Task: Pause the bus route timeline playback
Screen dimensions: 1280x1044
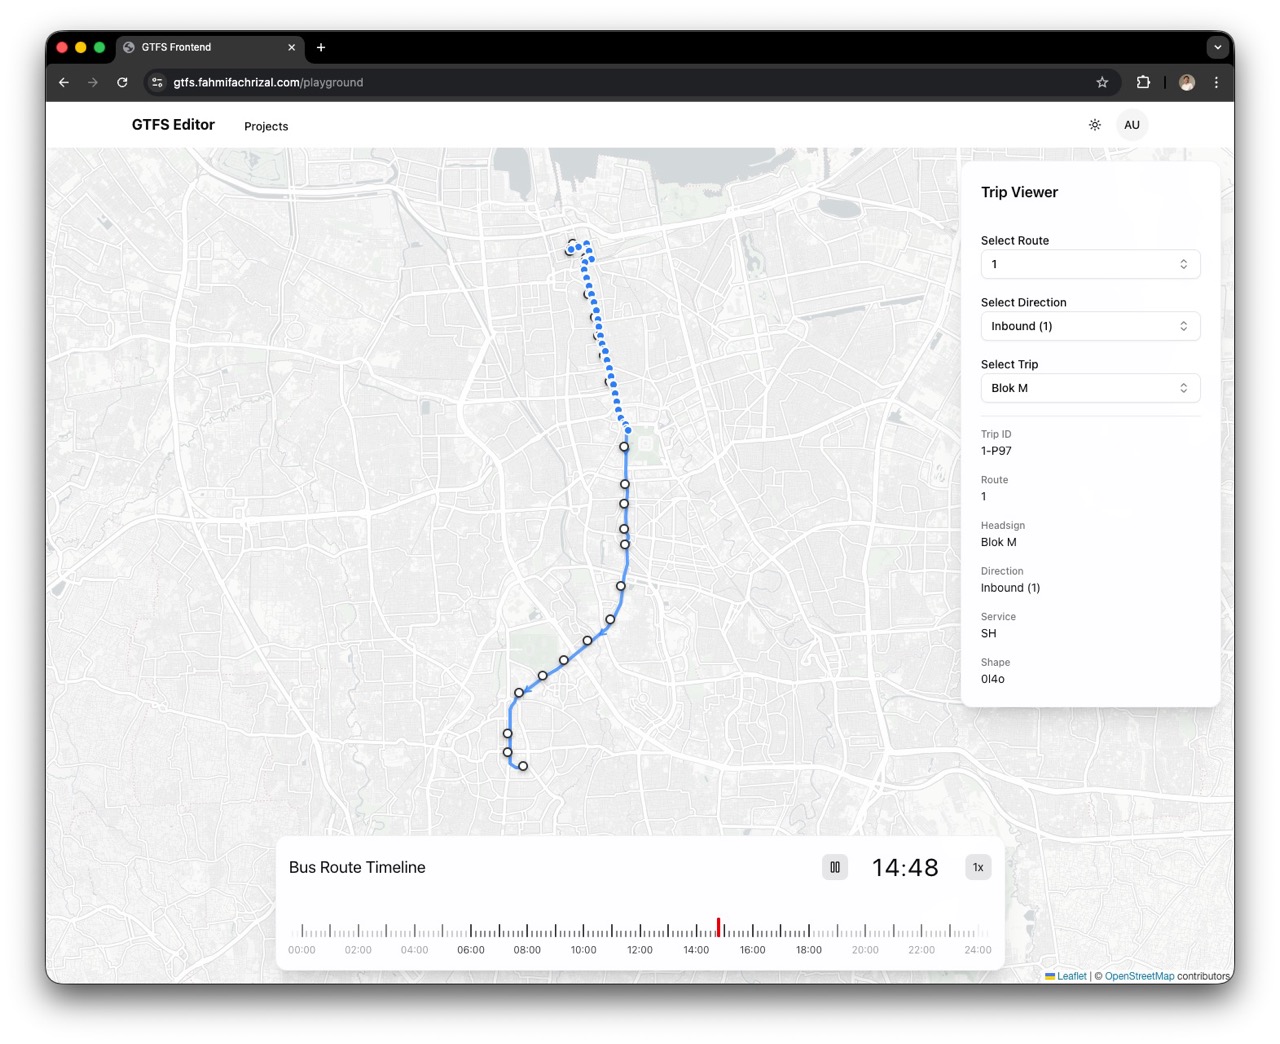Action: click(x=834, y=867)
